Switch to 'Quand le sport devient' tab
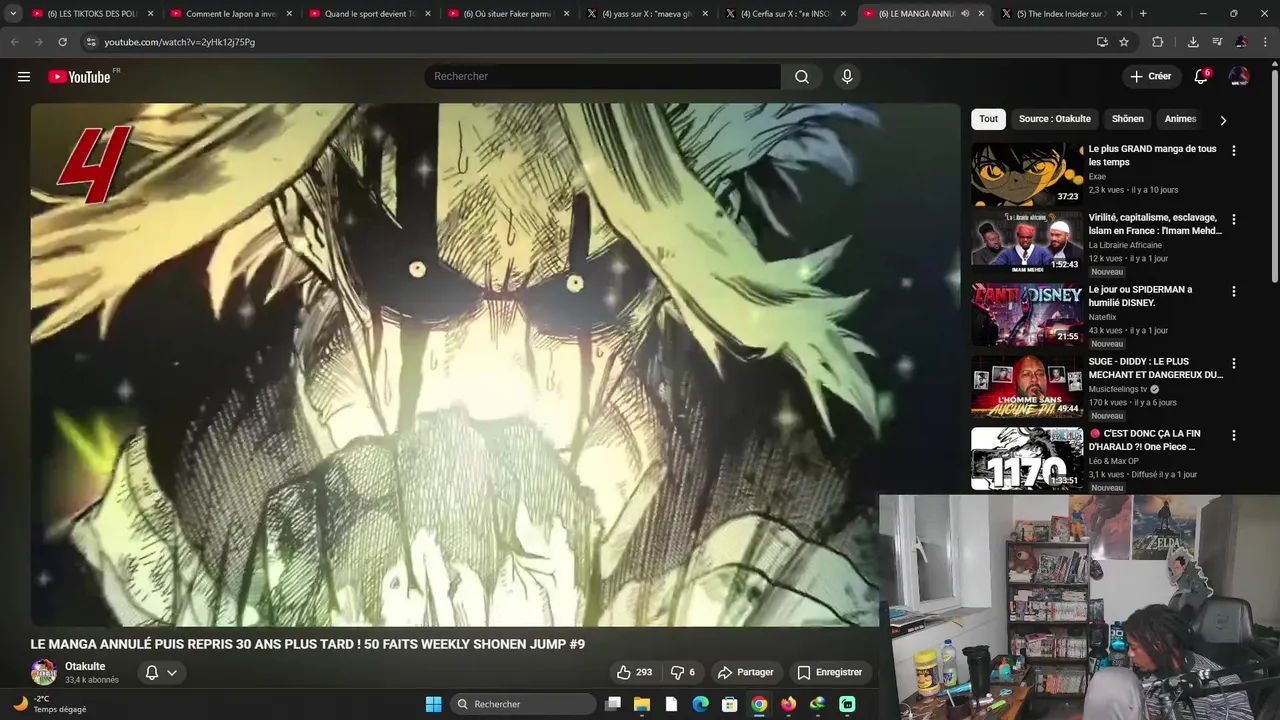Viewport: 1280px width, 720px height. click(371, 14)
